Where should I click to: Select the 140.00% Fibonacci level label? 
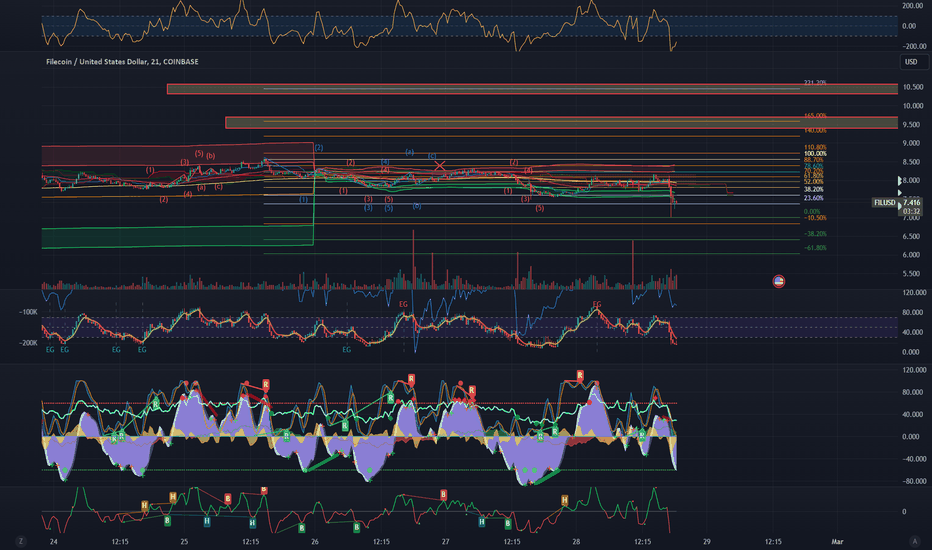tap(815, 130)
